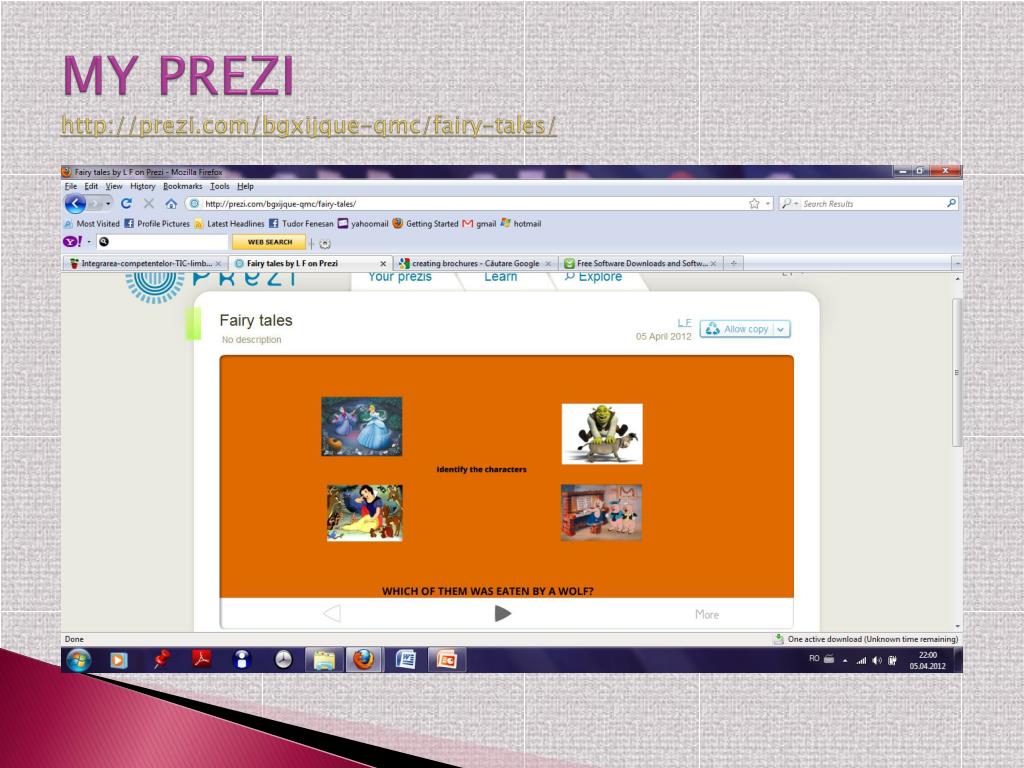Bookmark page with the star icon
The image size is (1024, 768).
[x=754, y=204]
